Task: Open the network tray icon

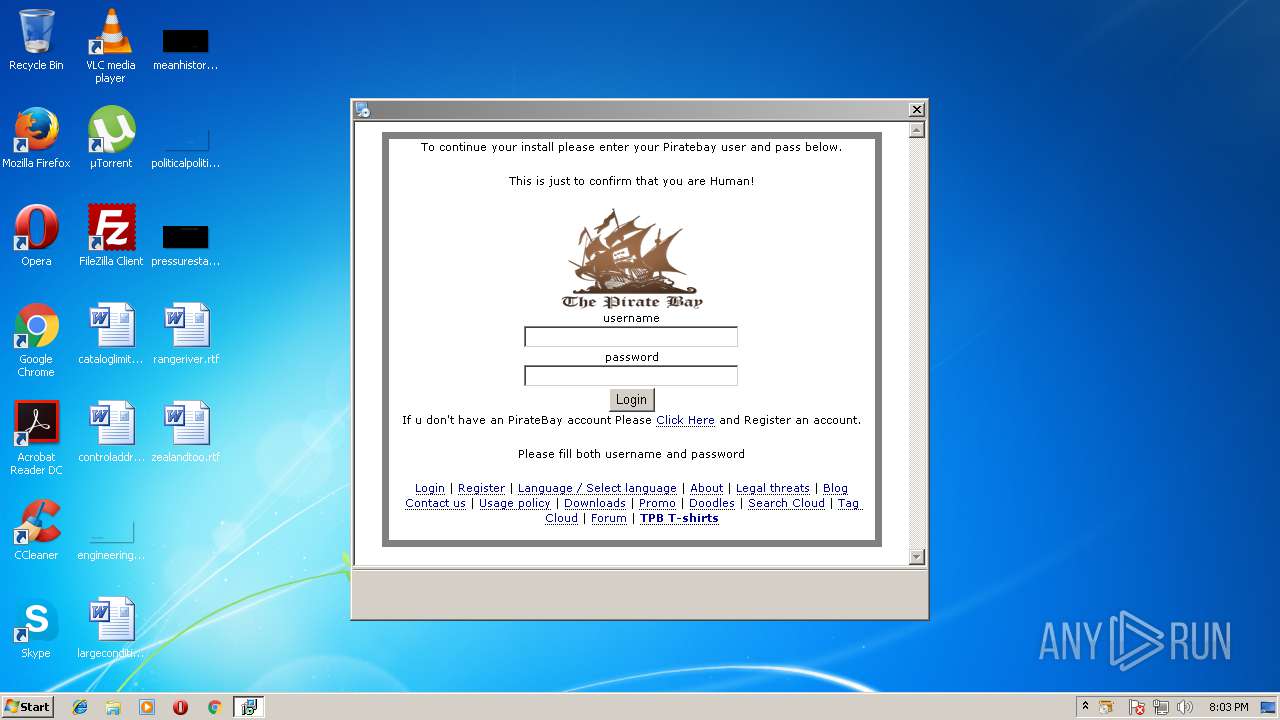Action: (x=1161, y=707)
